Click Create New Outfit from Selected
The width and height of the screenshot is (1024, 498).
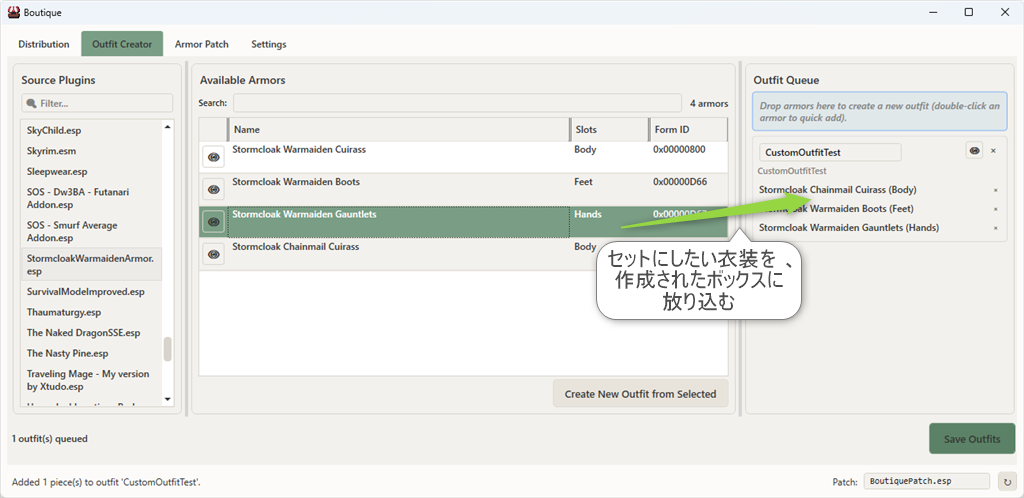(640, 394)
